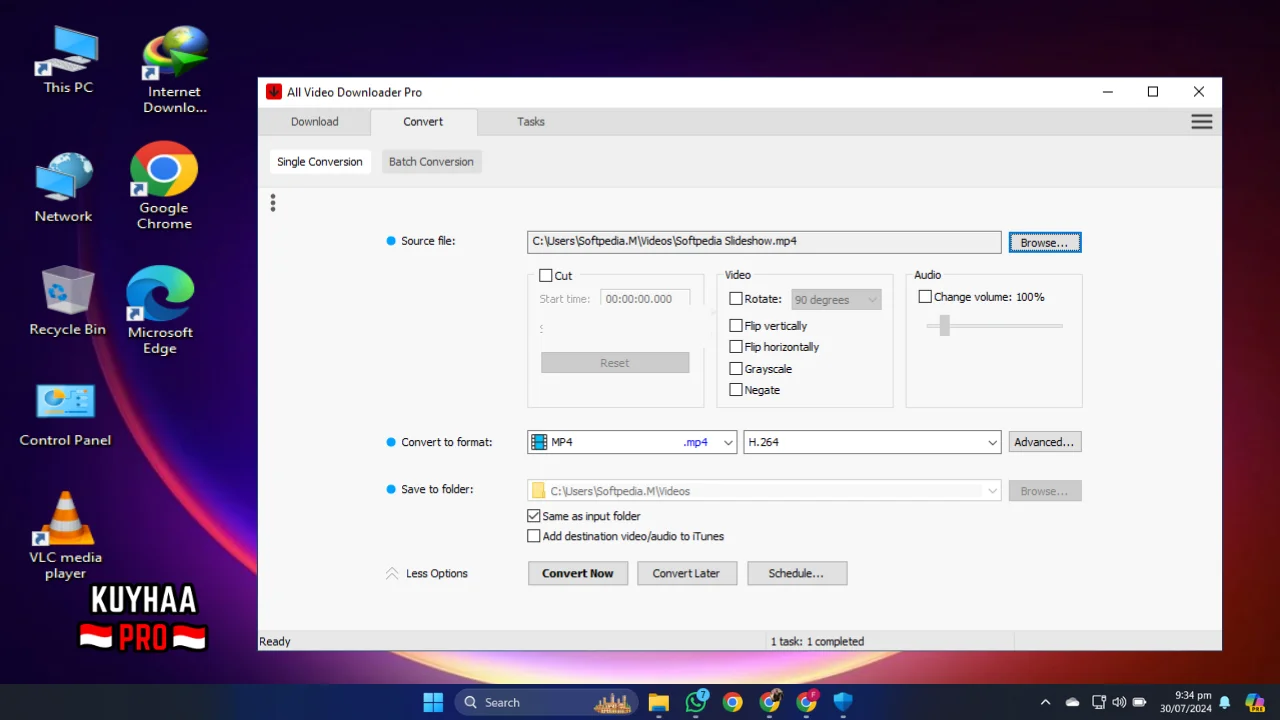Select VLC media player desktop shortcut
The image size is (1280, 720).
click(x=65, y=535)
